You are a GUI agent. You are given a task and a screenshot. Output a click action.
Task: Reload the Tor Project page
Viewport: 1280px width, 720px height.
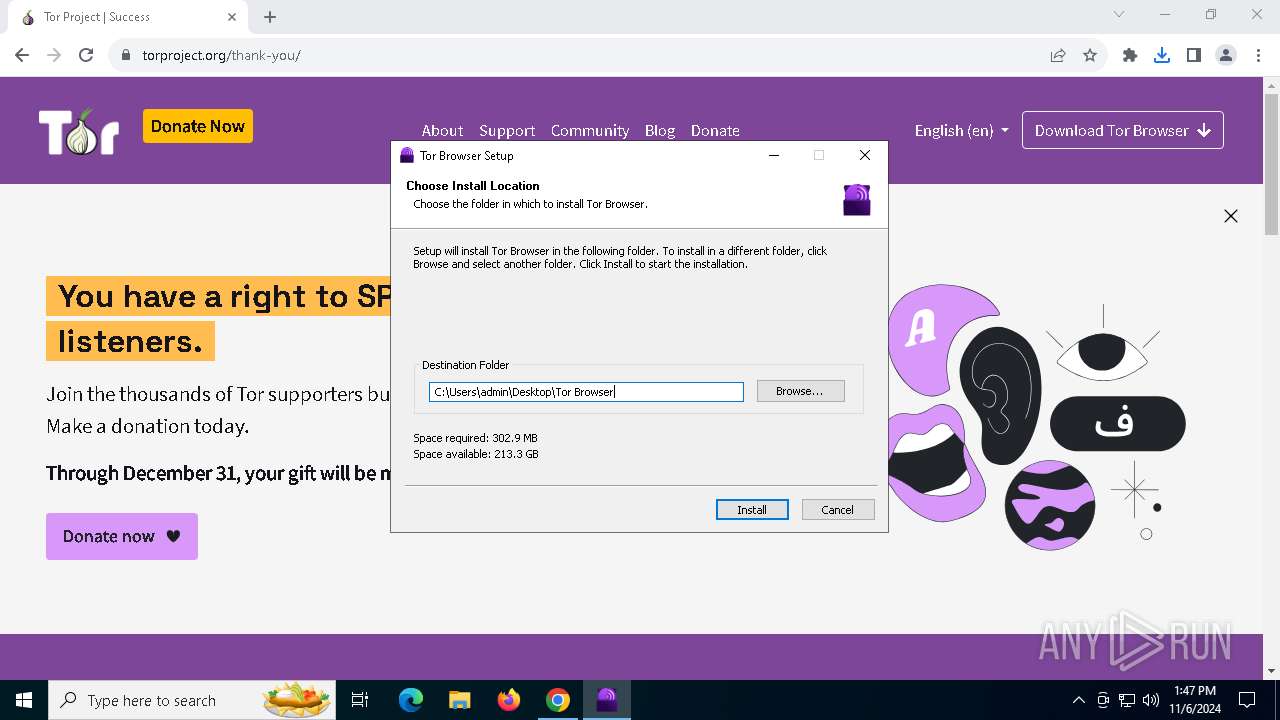[x=86, y=55]
